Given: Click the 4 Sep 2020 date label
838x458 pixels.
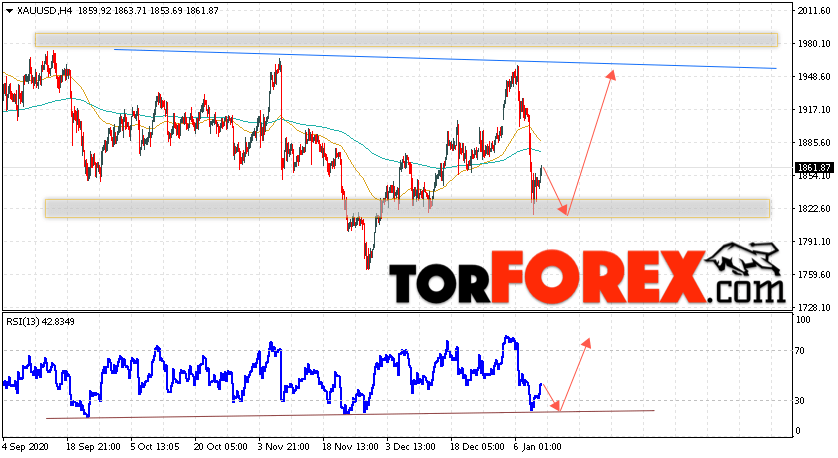Looking at the screenshot, I should (x=26, y=447).
